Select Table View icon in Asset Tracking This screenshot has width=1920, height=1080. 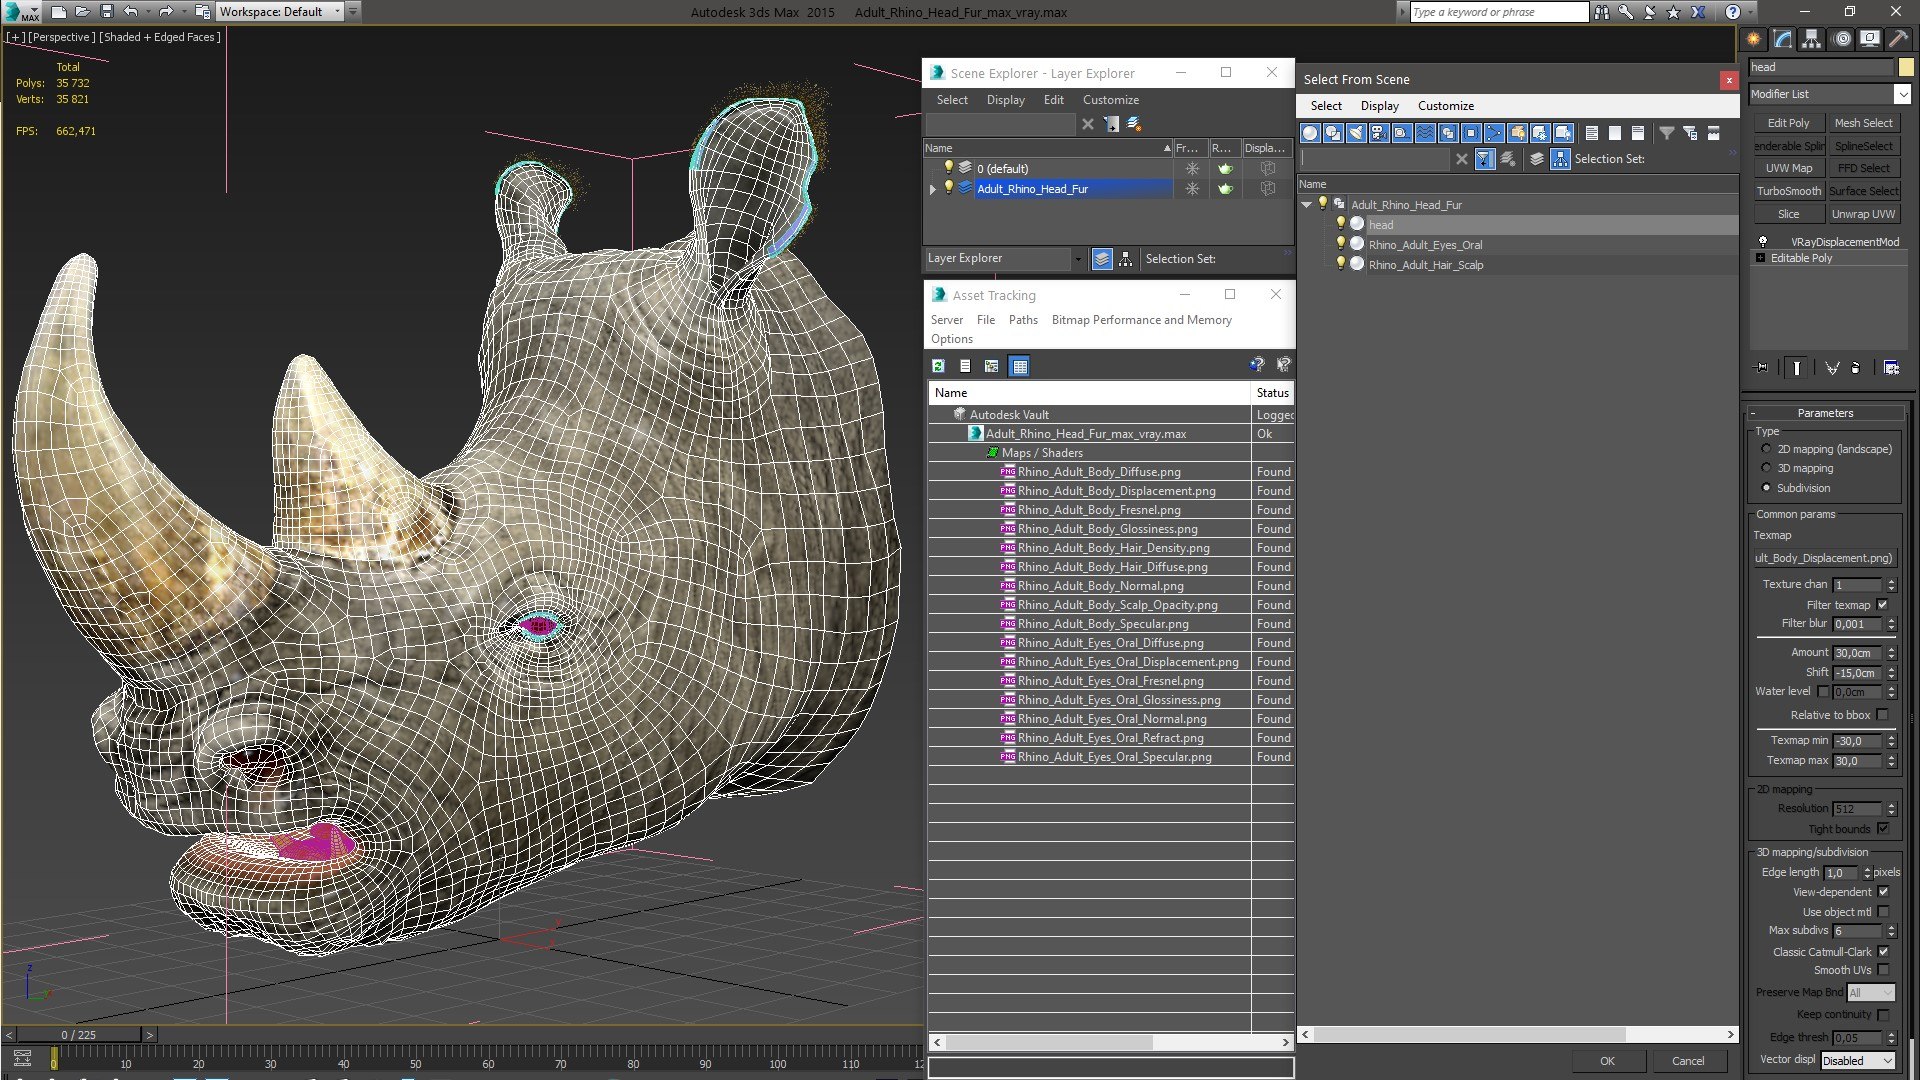click(1020, 366)
